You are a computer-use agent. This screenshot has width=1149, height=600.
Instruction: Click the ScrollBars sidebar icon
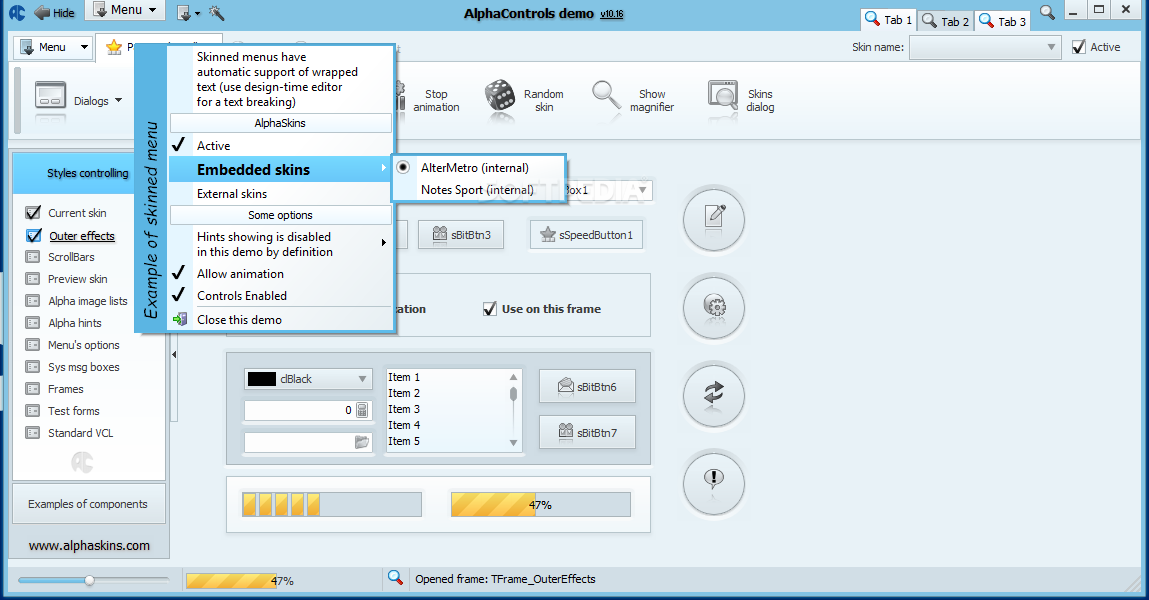(x=33, y=257)
